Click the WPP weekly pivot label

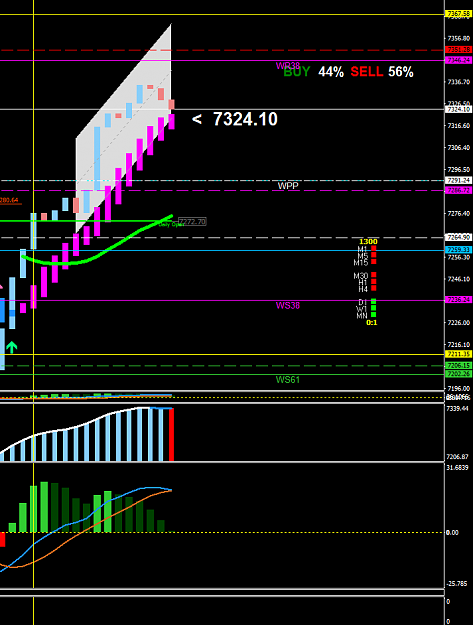point(288,186)
